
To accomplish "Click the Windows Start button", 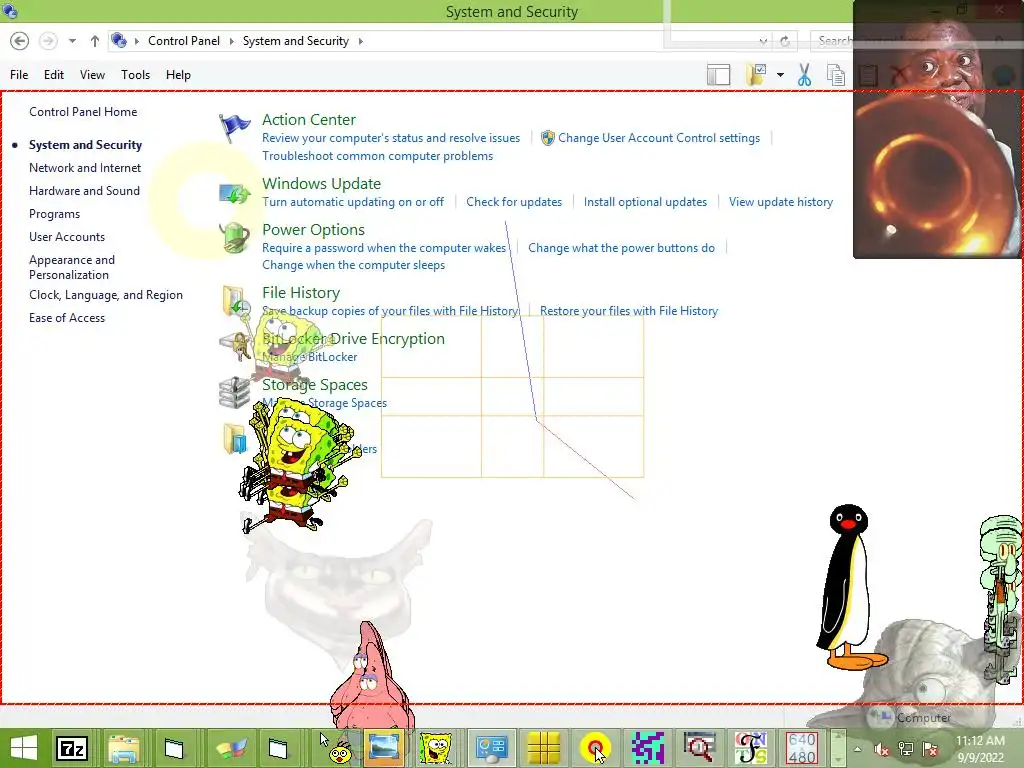I will click(24, 747).
